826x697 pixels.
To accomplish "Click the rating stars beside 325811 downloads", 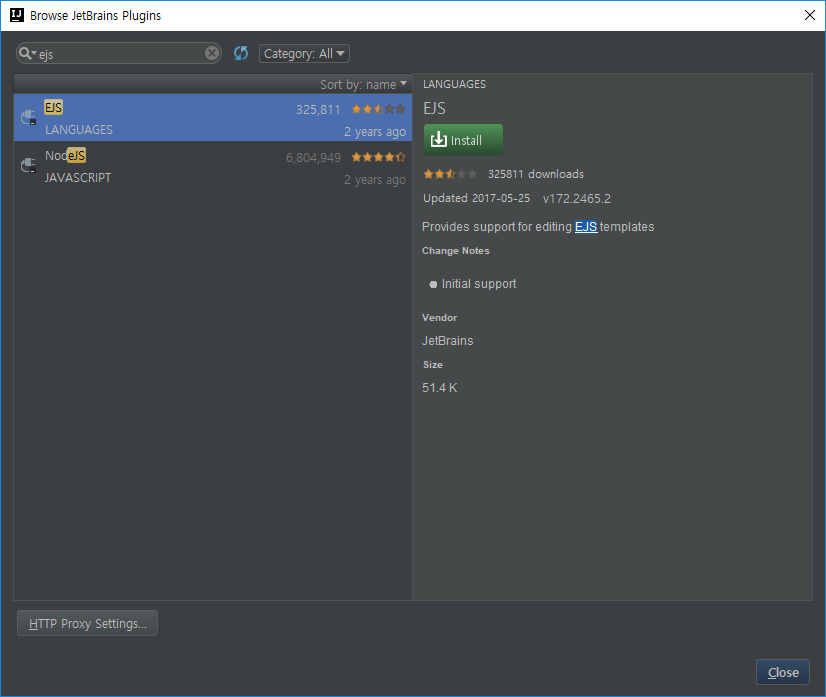I will (x=450, y=174).
